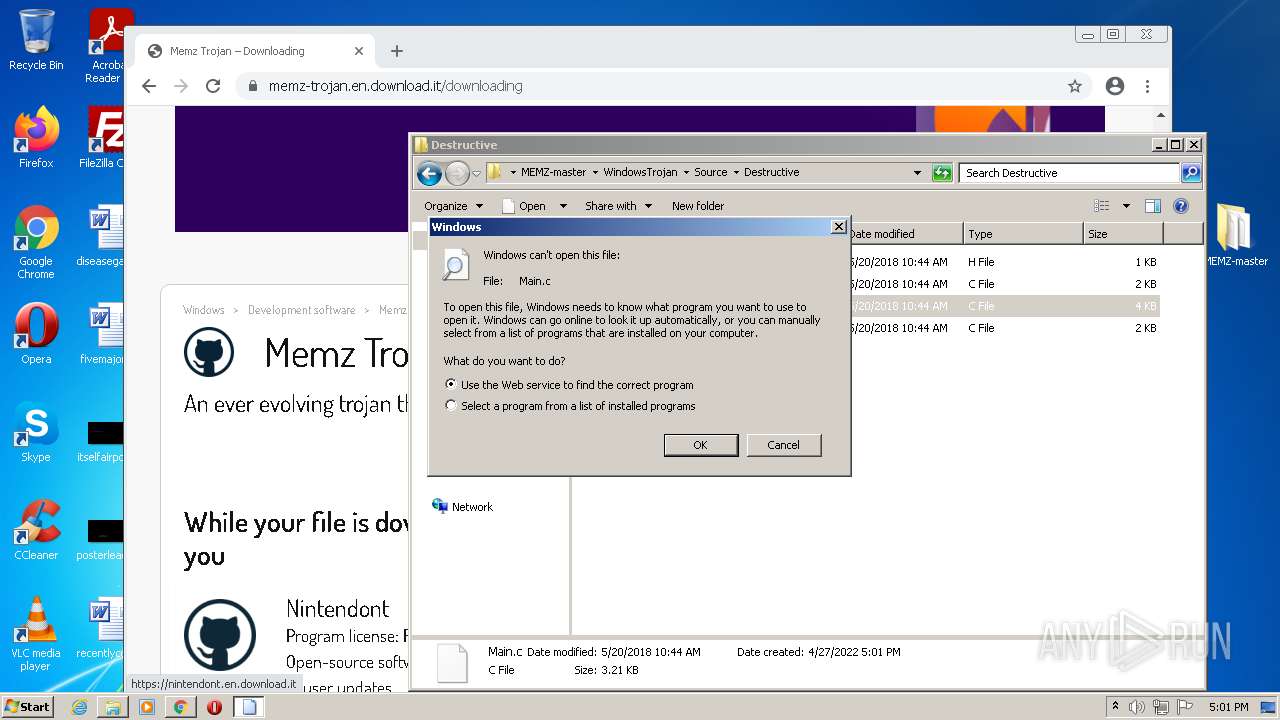Show hidden tray icons arrow
Viewport: 1280px width, 720px height.
coord(1115,707)
